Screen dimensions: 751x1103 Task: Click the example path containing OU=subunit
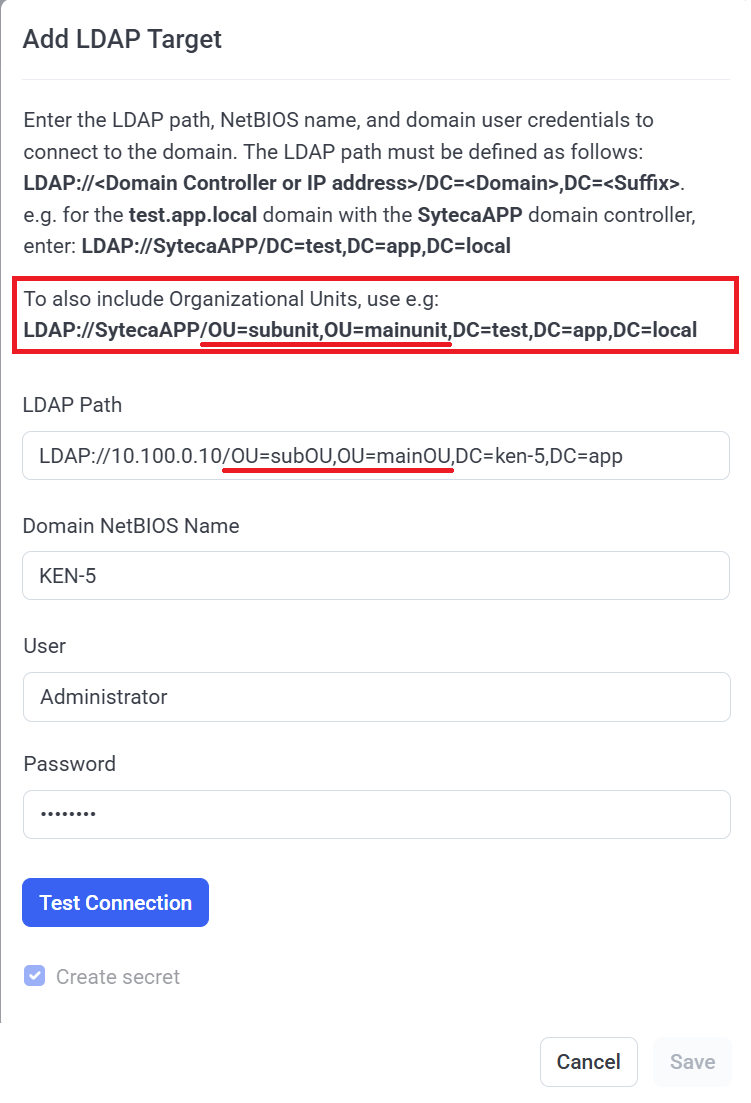pos(360,329)
